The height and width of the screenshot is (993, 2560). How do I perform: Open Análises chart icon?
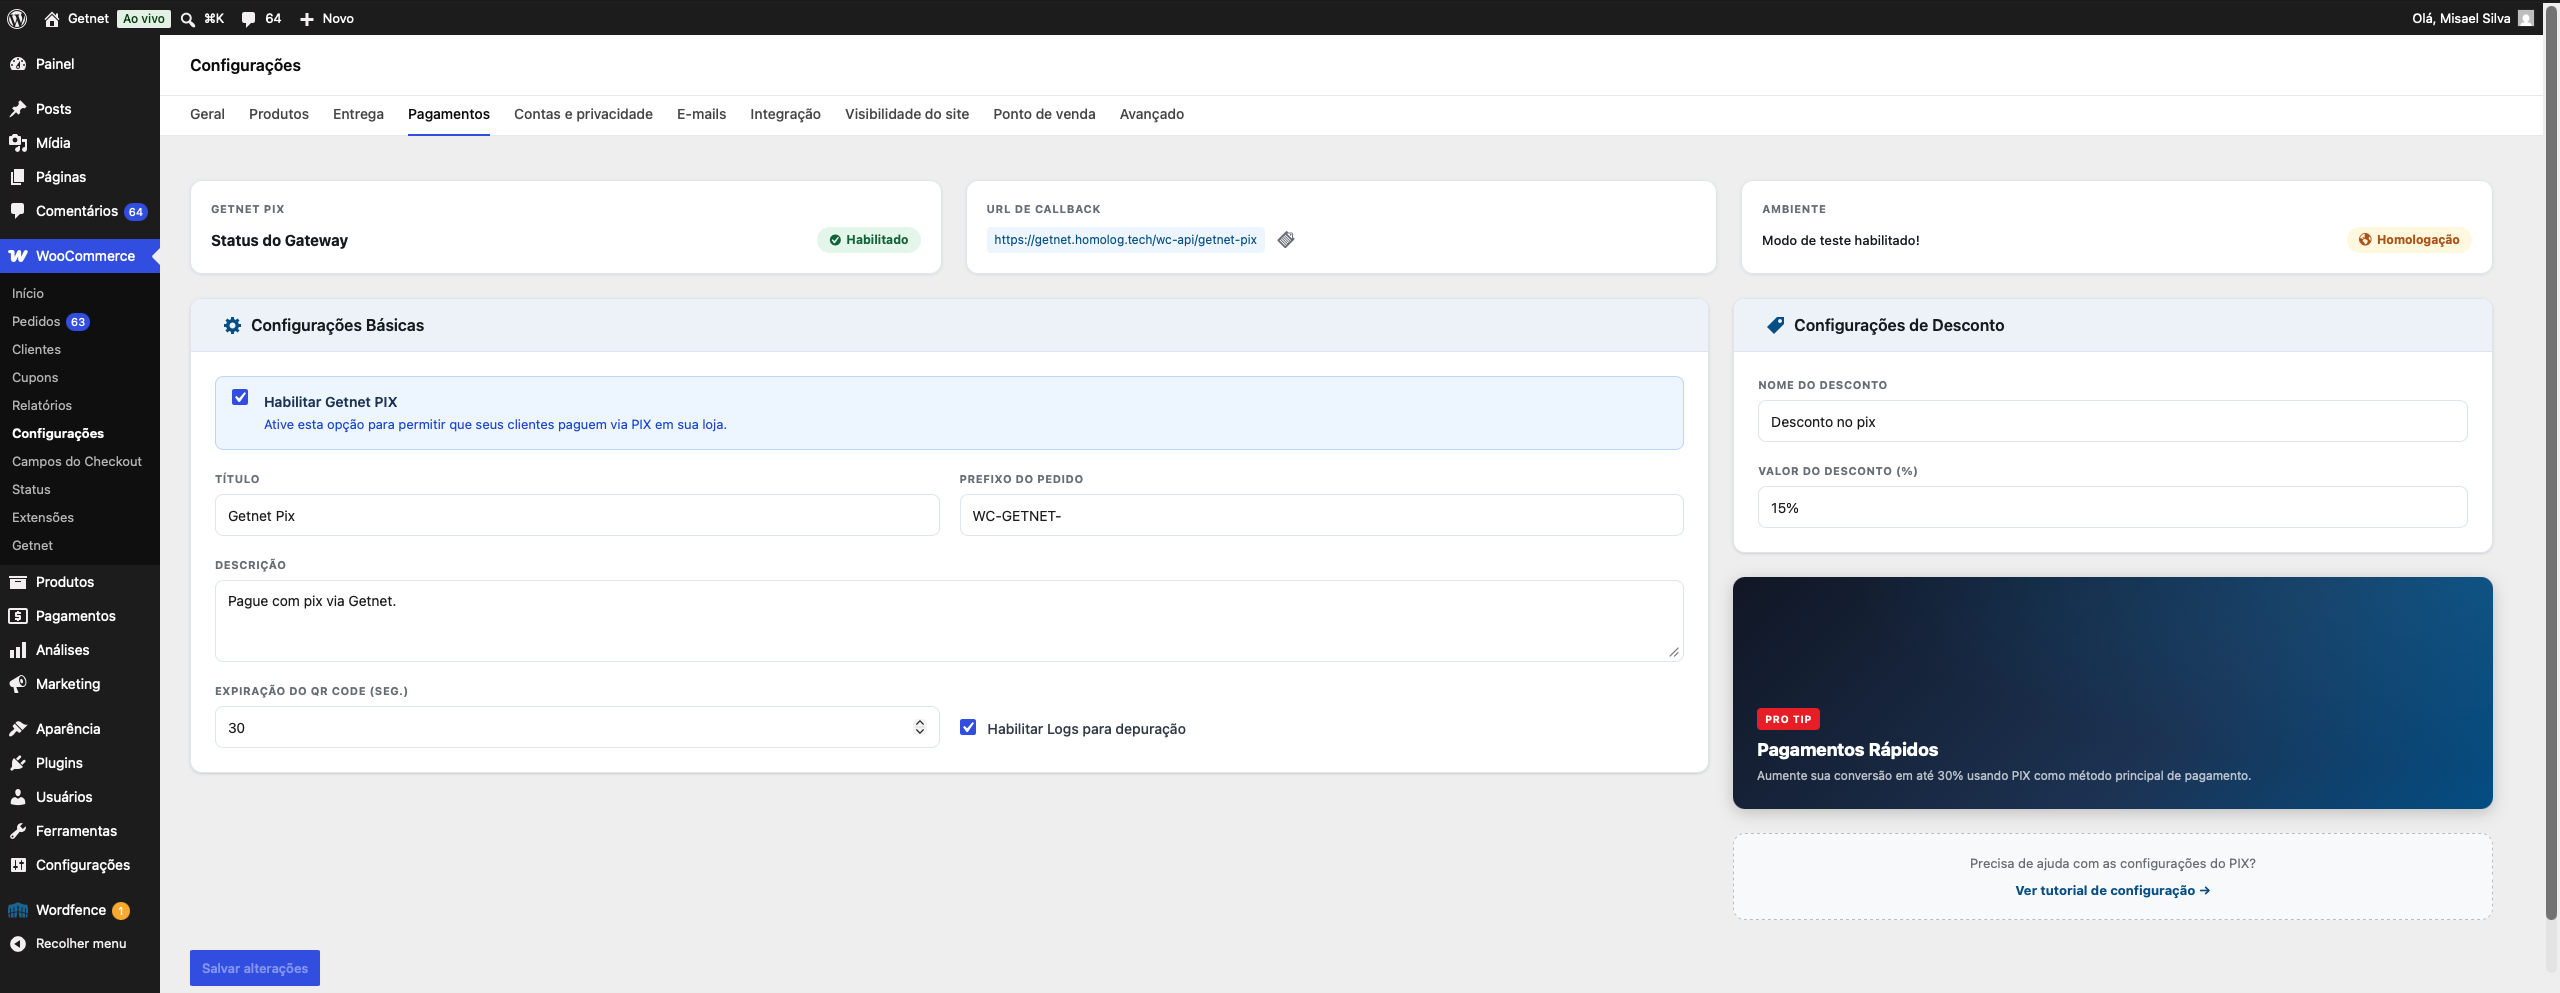(18, 650)
